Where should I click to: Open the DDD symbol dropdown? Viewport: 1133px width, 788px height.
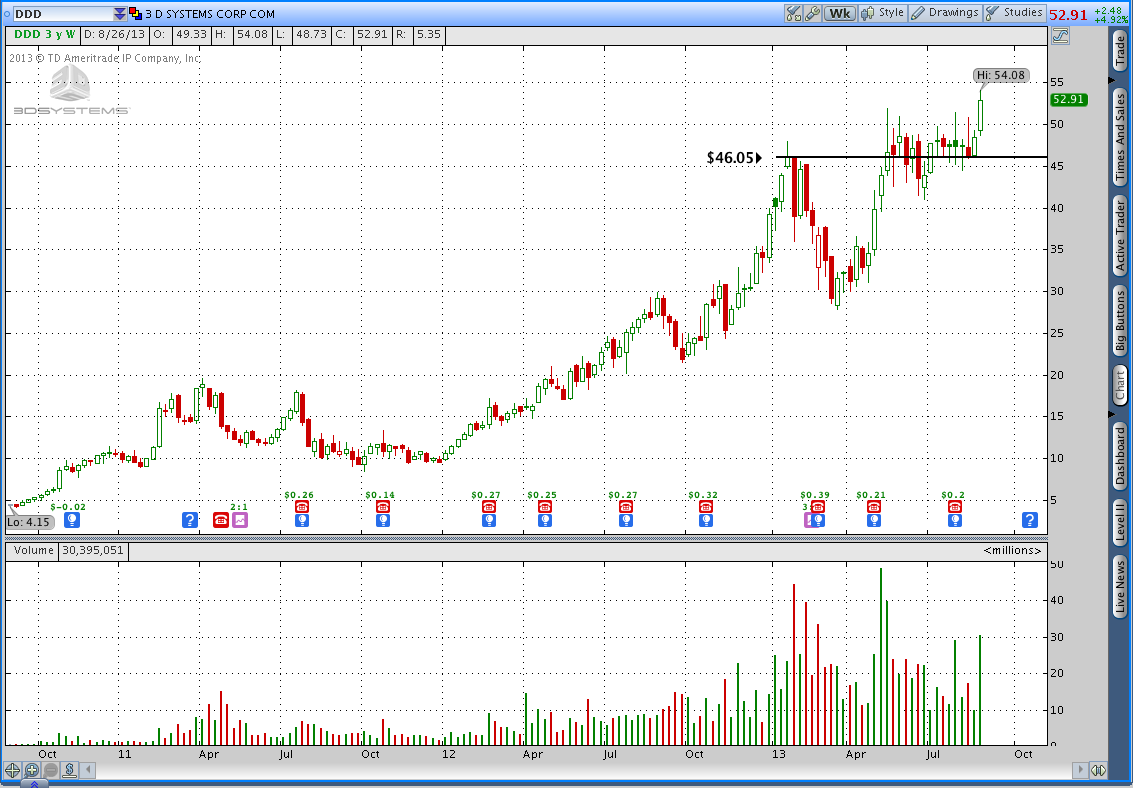click(121, 13)
